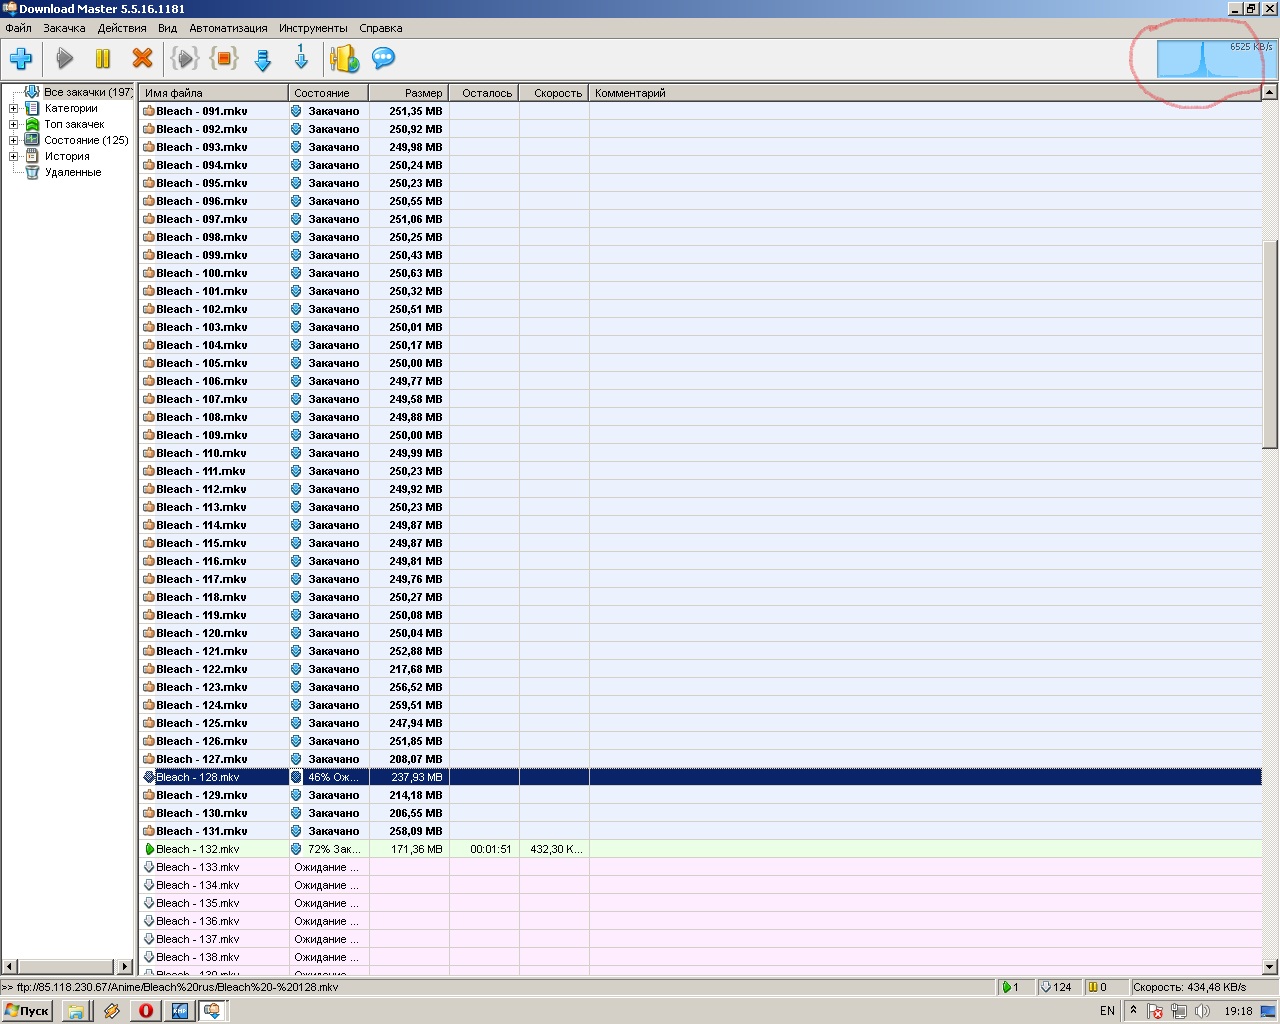The width and height of the screenshot is (1280, 1024).
Task: Select the Все закачки tree item
Action: (x=88, y=92)
